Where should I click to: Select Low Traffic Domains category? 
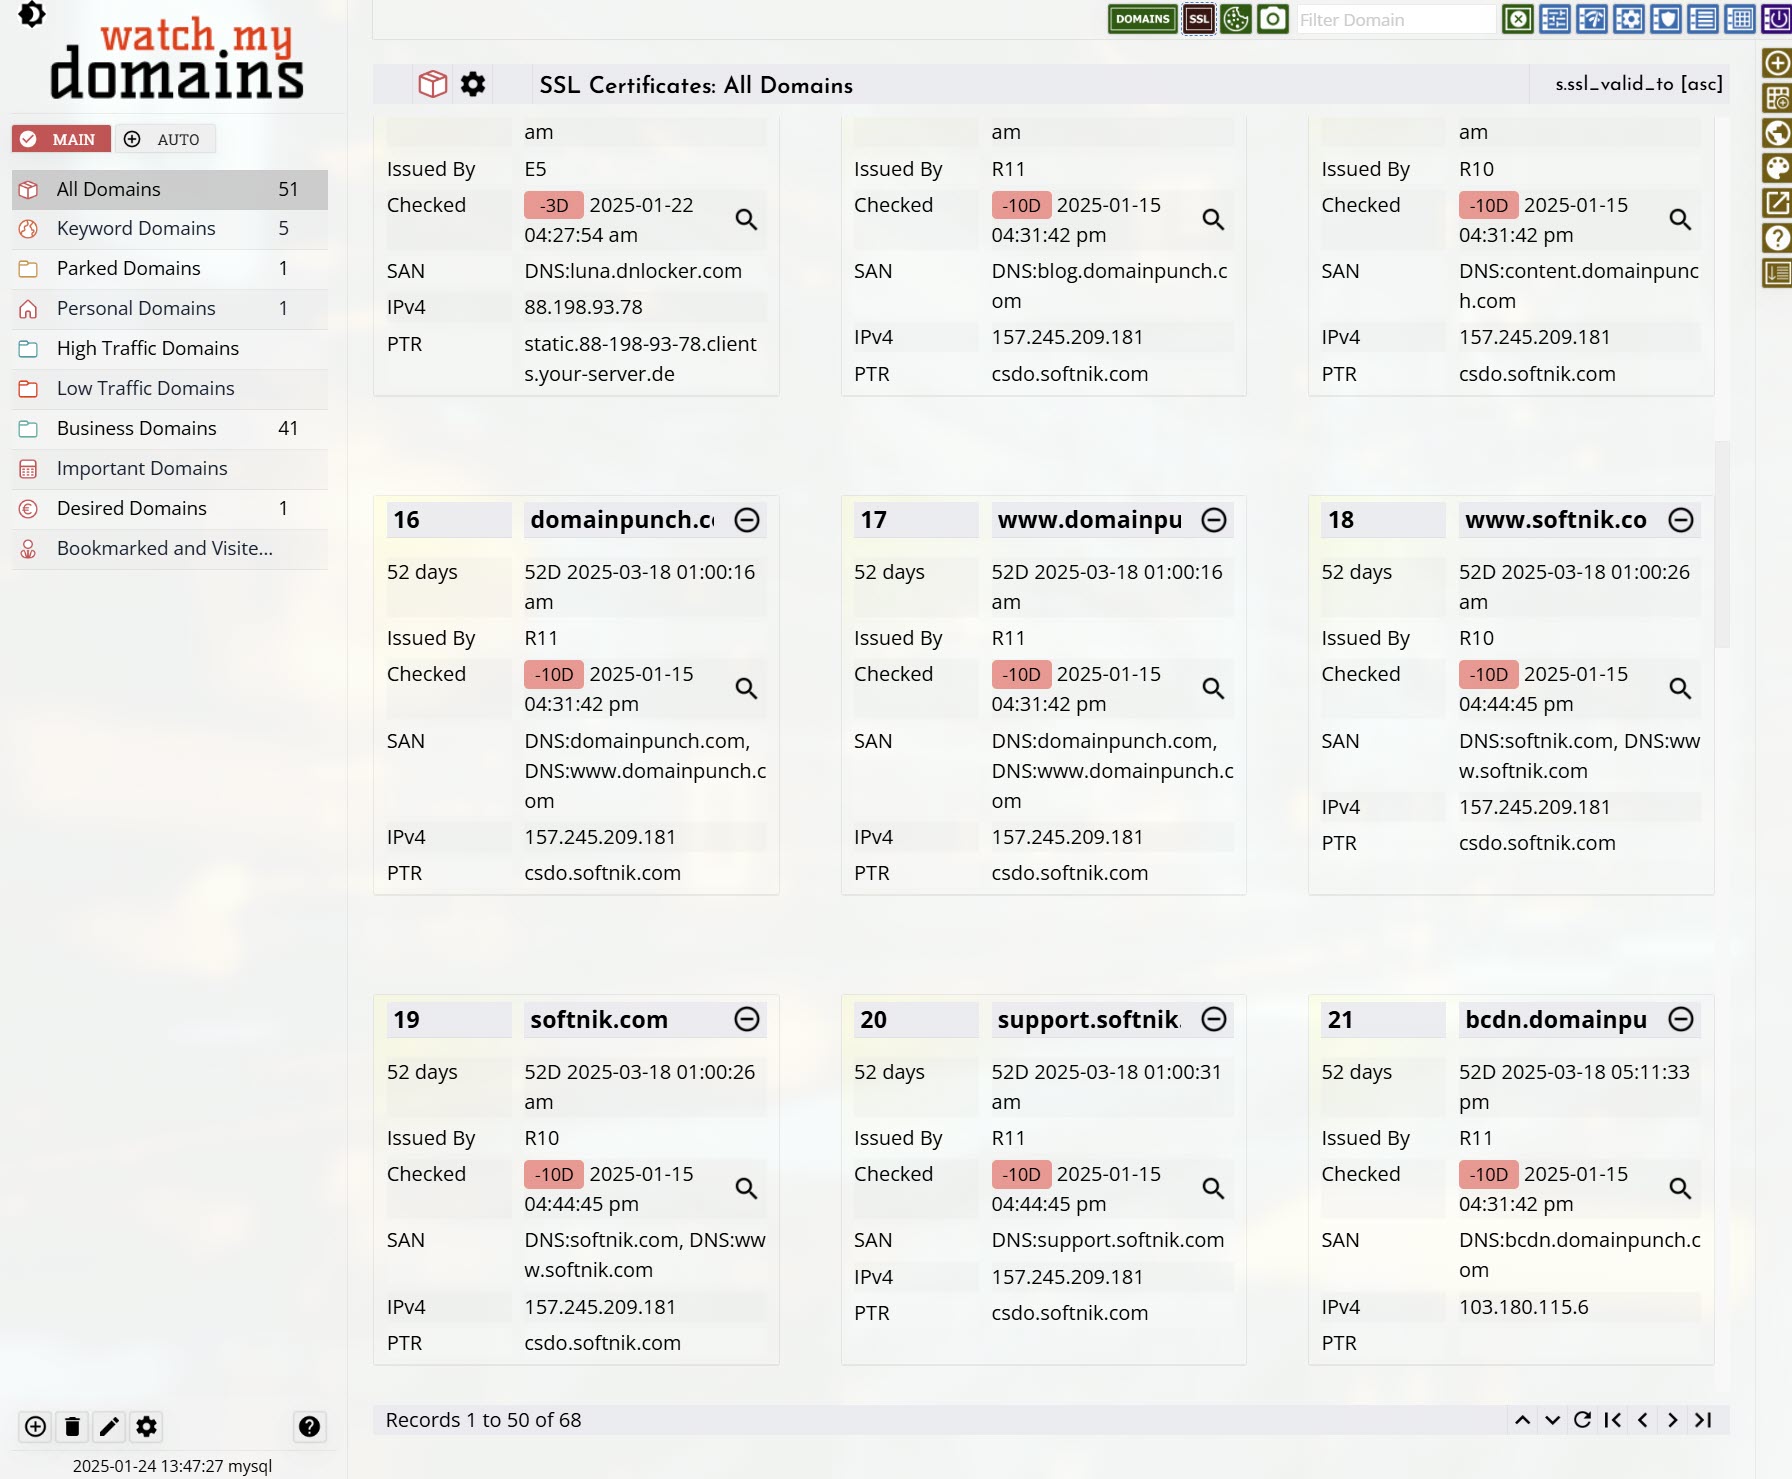click(170, 389)
